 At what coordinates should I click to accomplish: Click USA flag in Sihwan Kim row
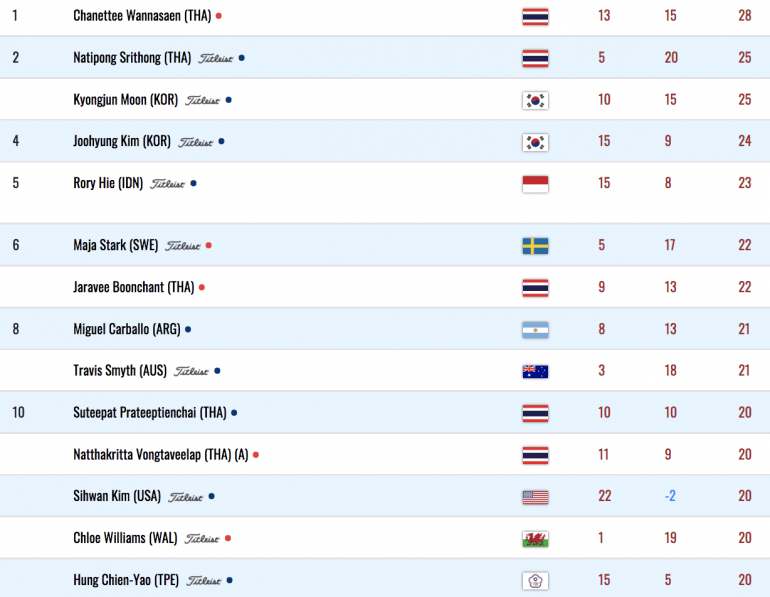535,497
